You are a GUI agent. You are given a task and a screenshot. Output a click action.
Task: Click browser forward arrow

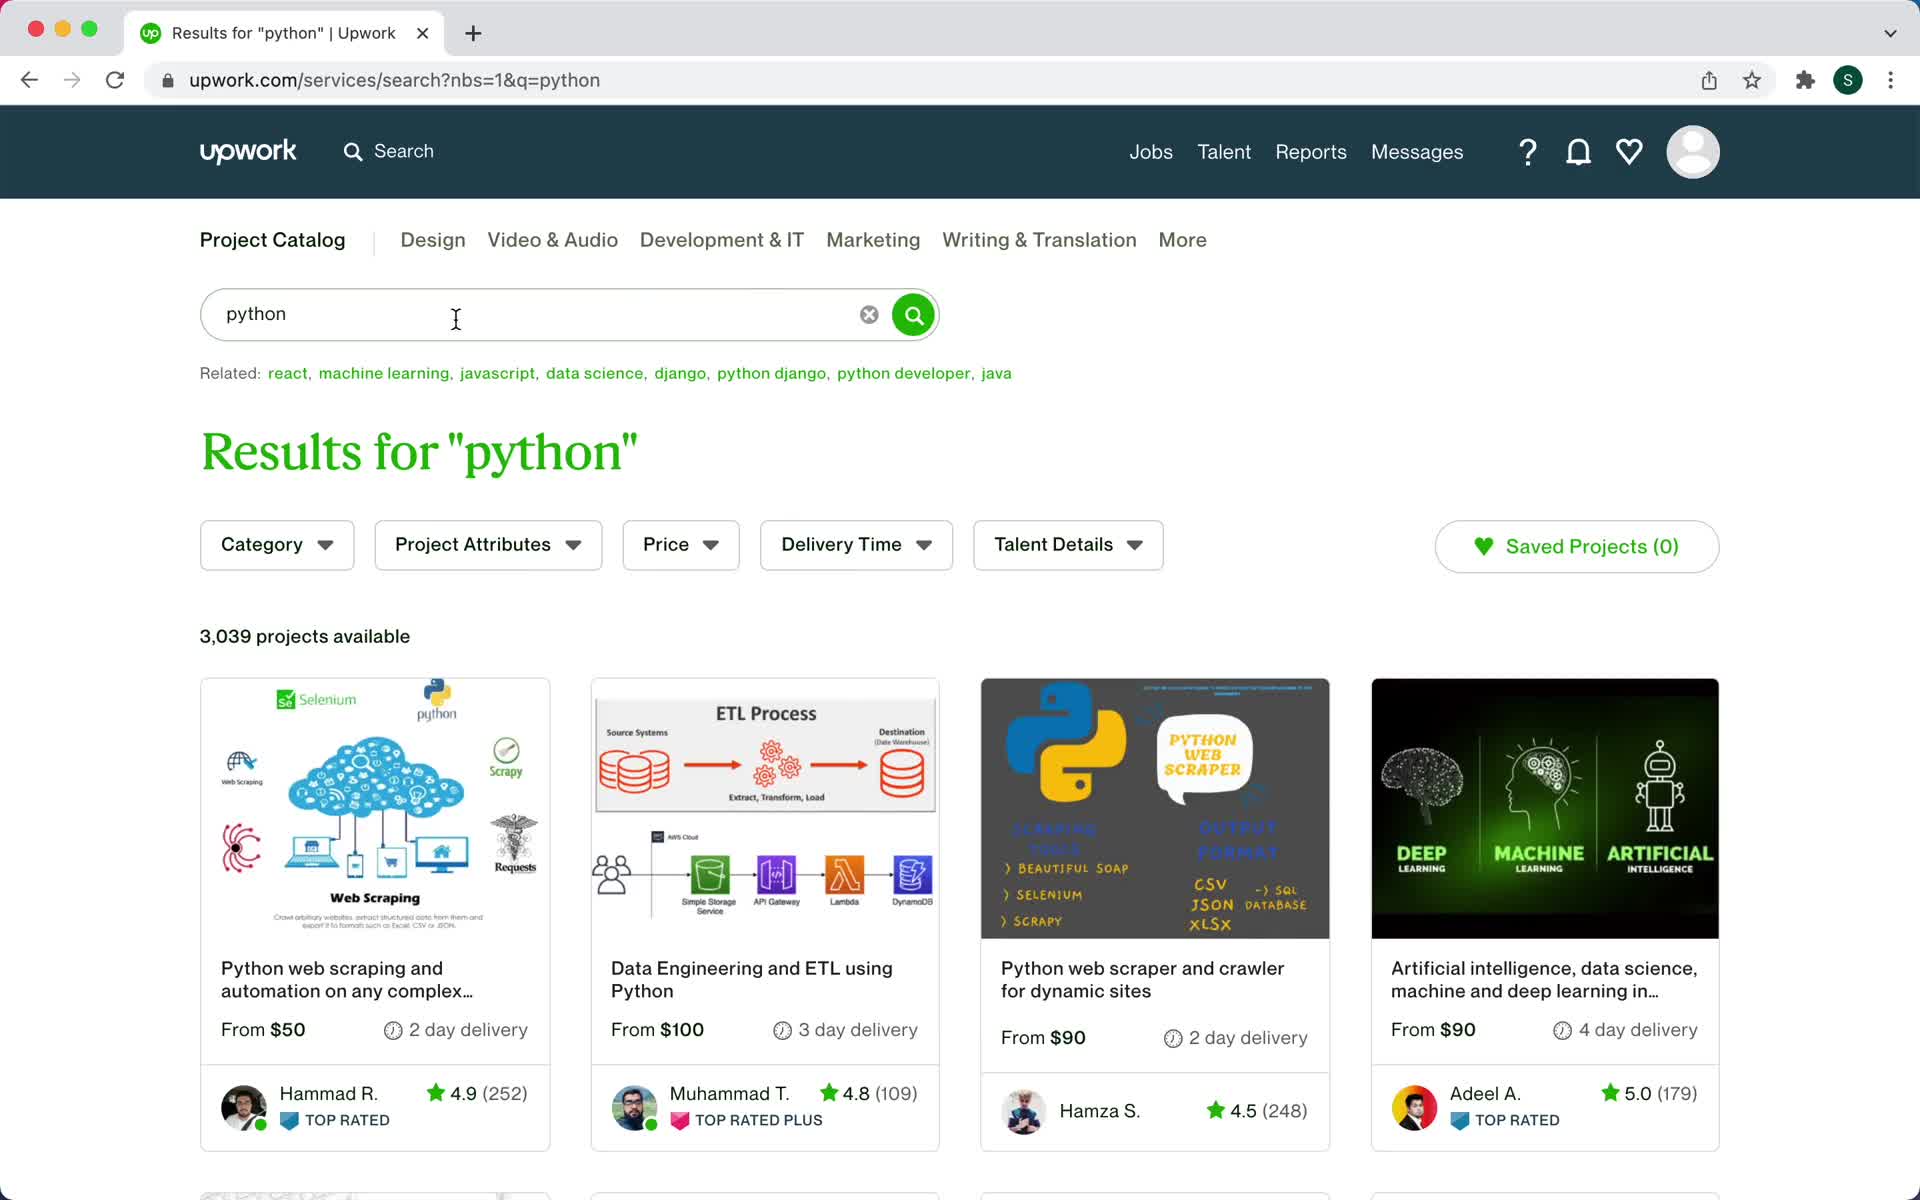(x=72, y=80)
